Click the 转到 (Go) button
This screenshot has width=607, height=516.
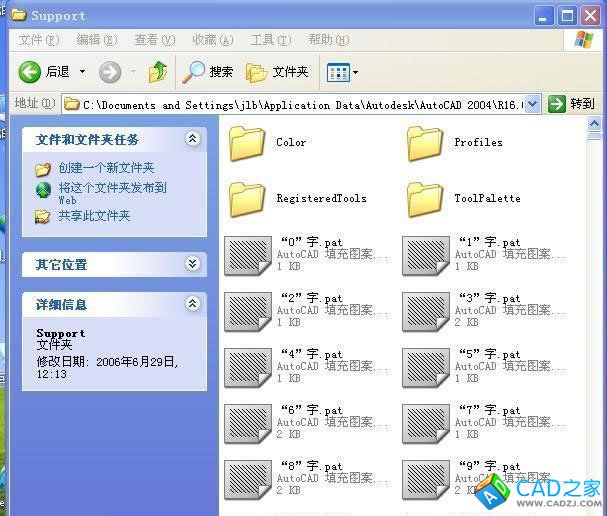tap(571, 104)
